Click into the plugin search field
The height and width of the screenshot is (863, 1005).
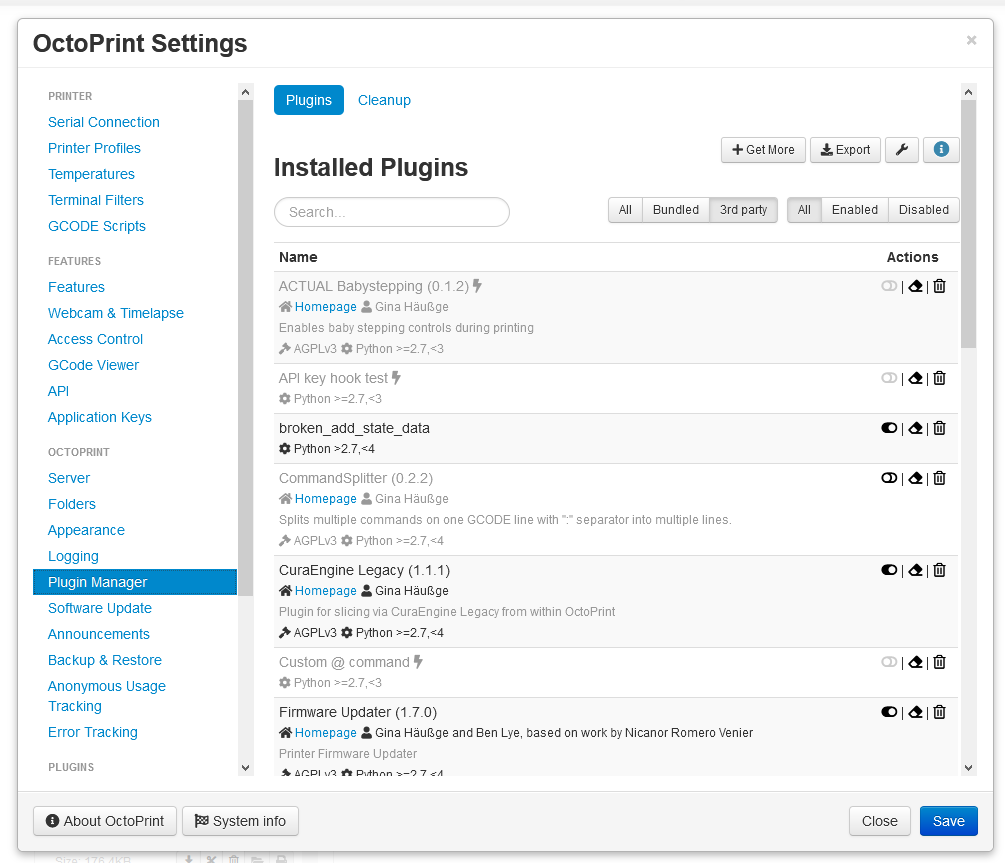pos(391,212)
